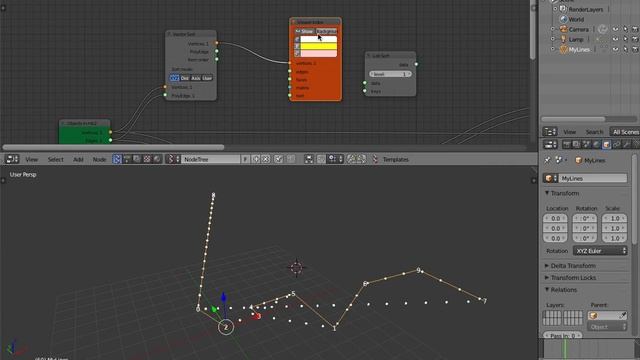Select the texture nodes tree type icon
Screen dimensions: 640x360
pyautogui.click(x=147, y=159)
